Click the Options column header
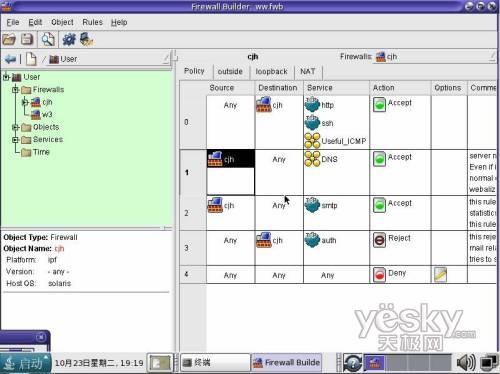The width and height of the screenshot is (500, 374). pyautogui.click(x=449, y=88)
